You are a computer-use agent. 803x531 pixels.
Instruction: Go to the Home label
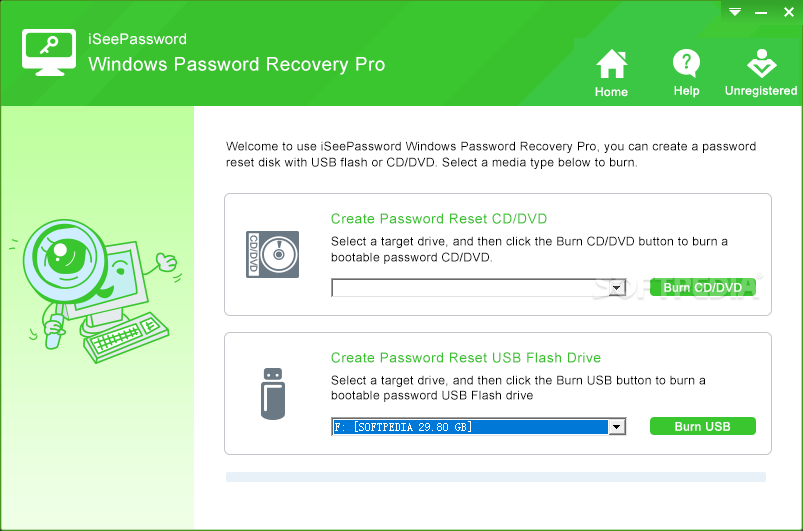(x=611, y=92)
